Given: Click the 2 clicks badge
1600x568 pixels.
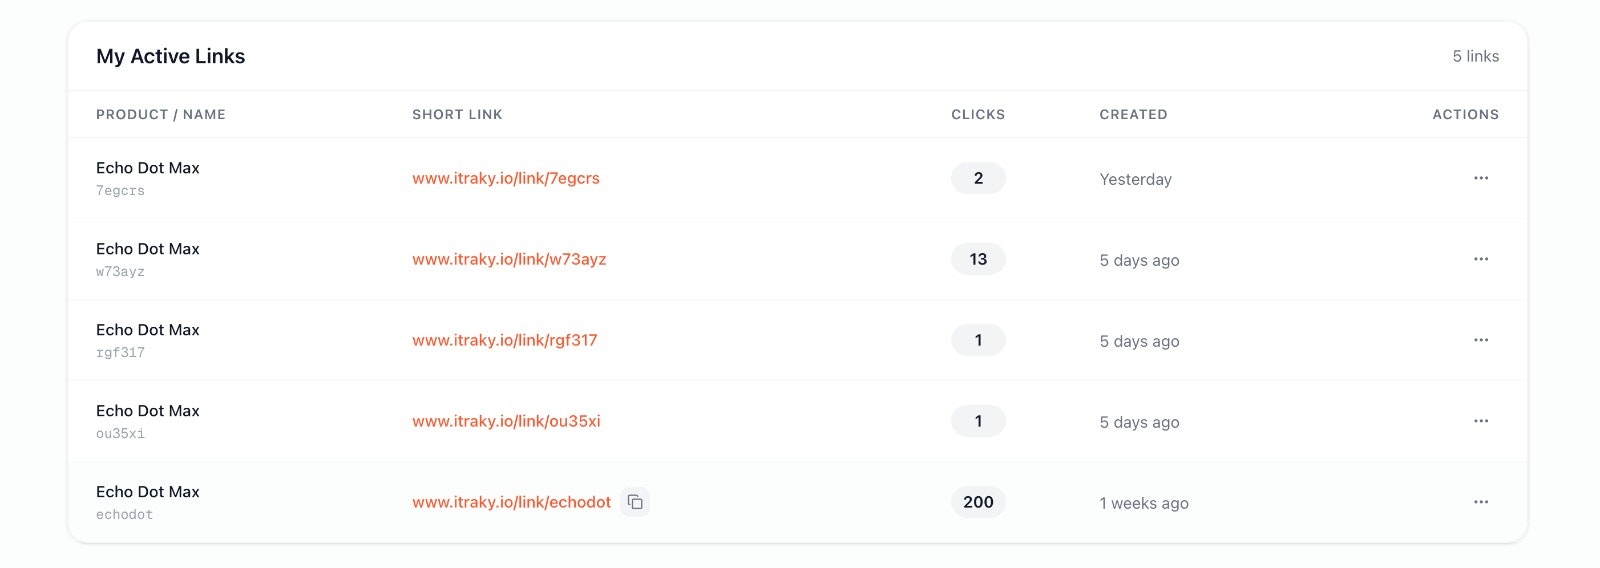Looking at the screenshot, I should (978, 178).
